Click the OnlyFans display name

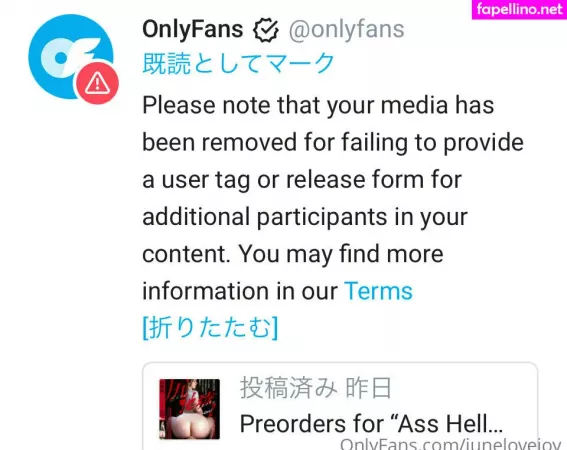(193, 29)
